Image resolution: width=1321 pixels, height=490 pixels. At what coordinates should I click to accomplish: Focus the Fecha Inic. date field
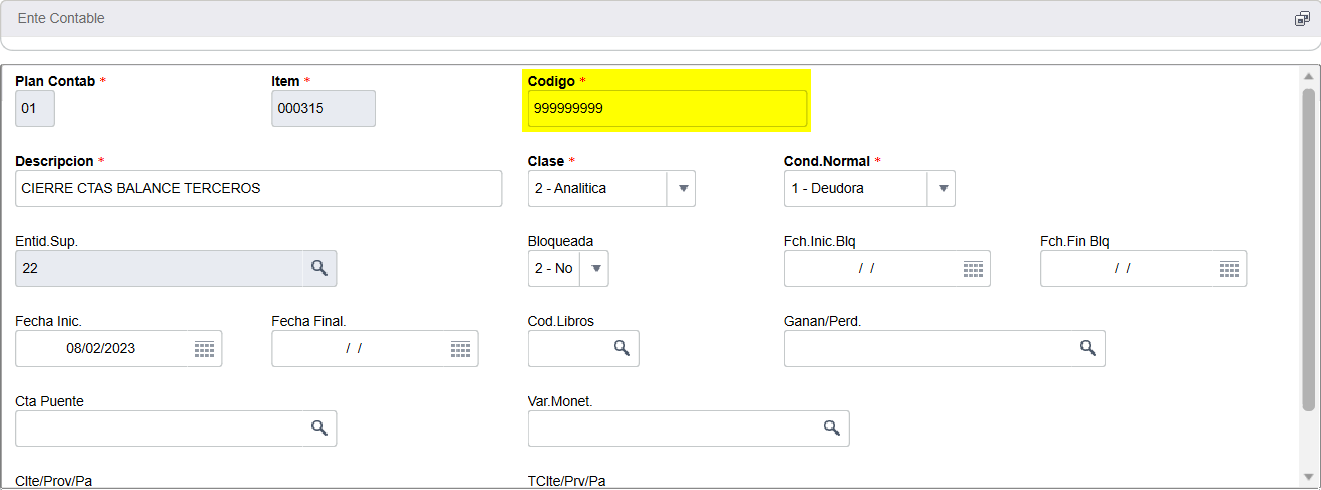click(x=100, y=349)
